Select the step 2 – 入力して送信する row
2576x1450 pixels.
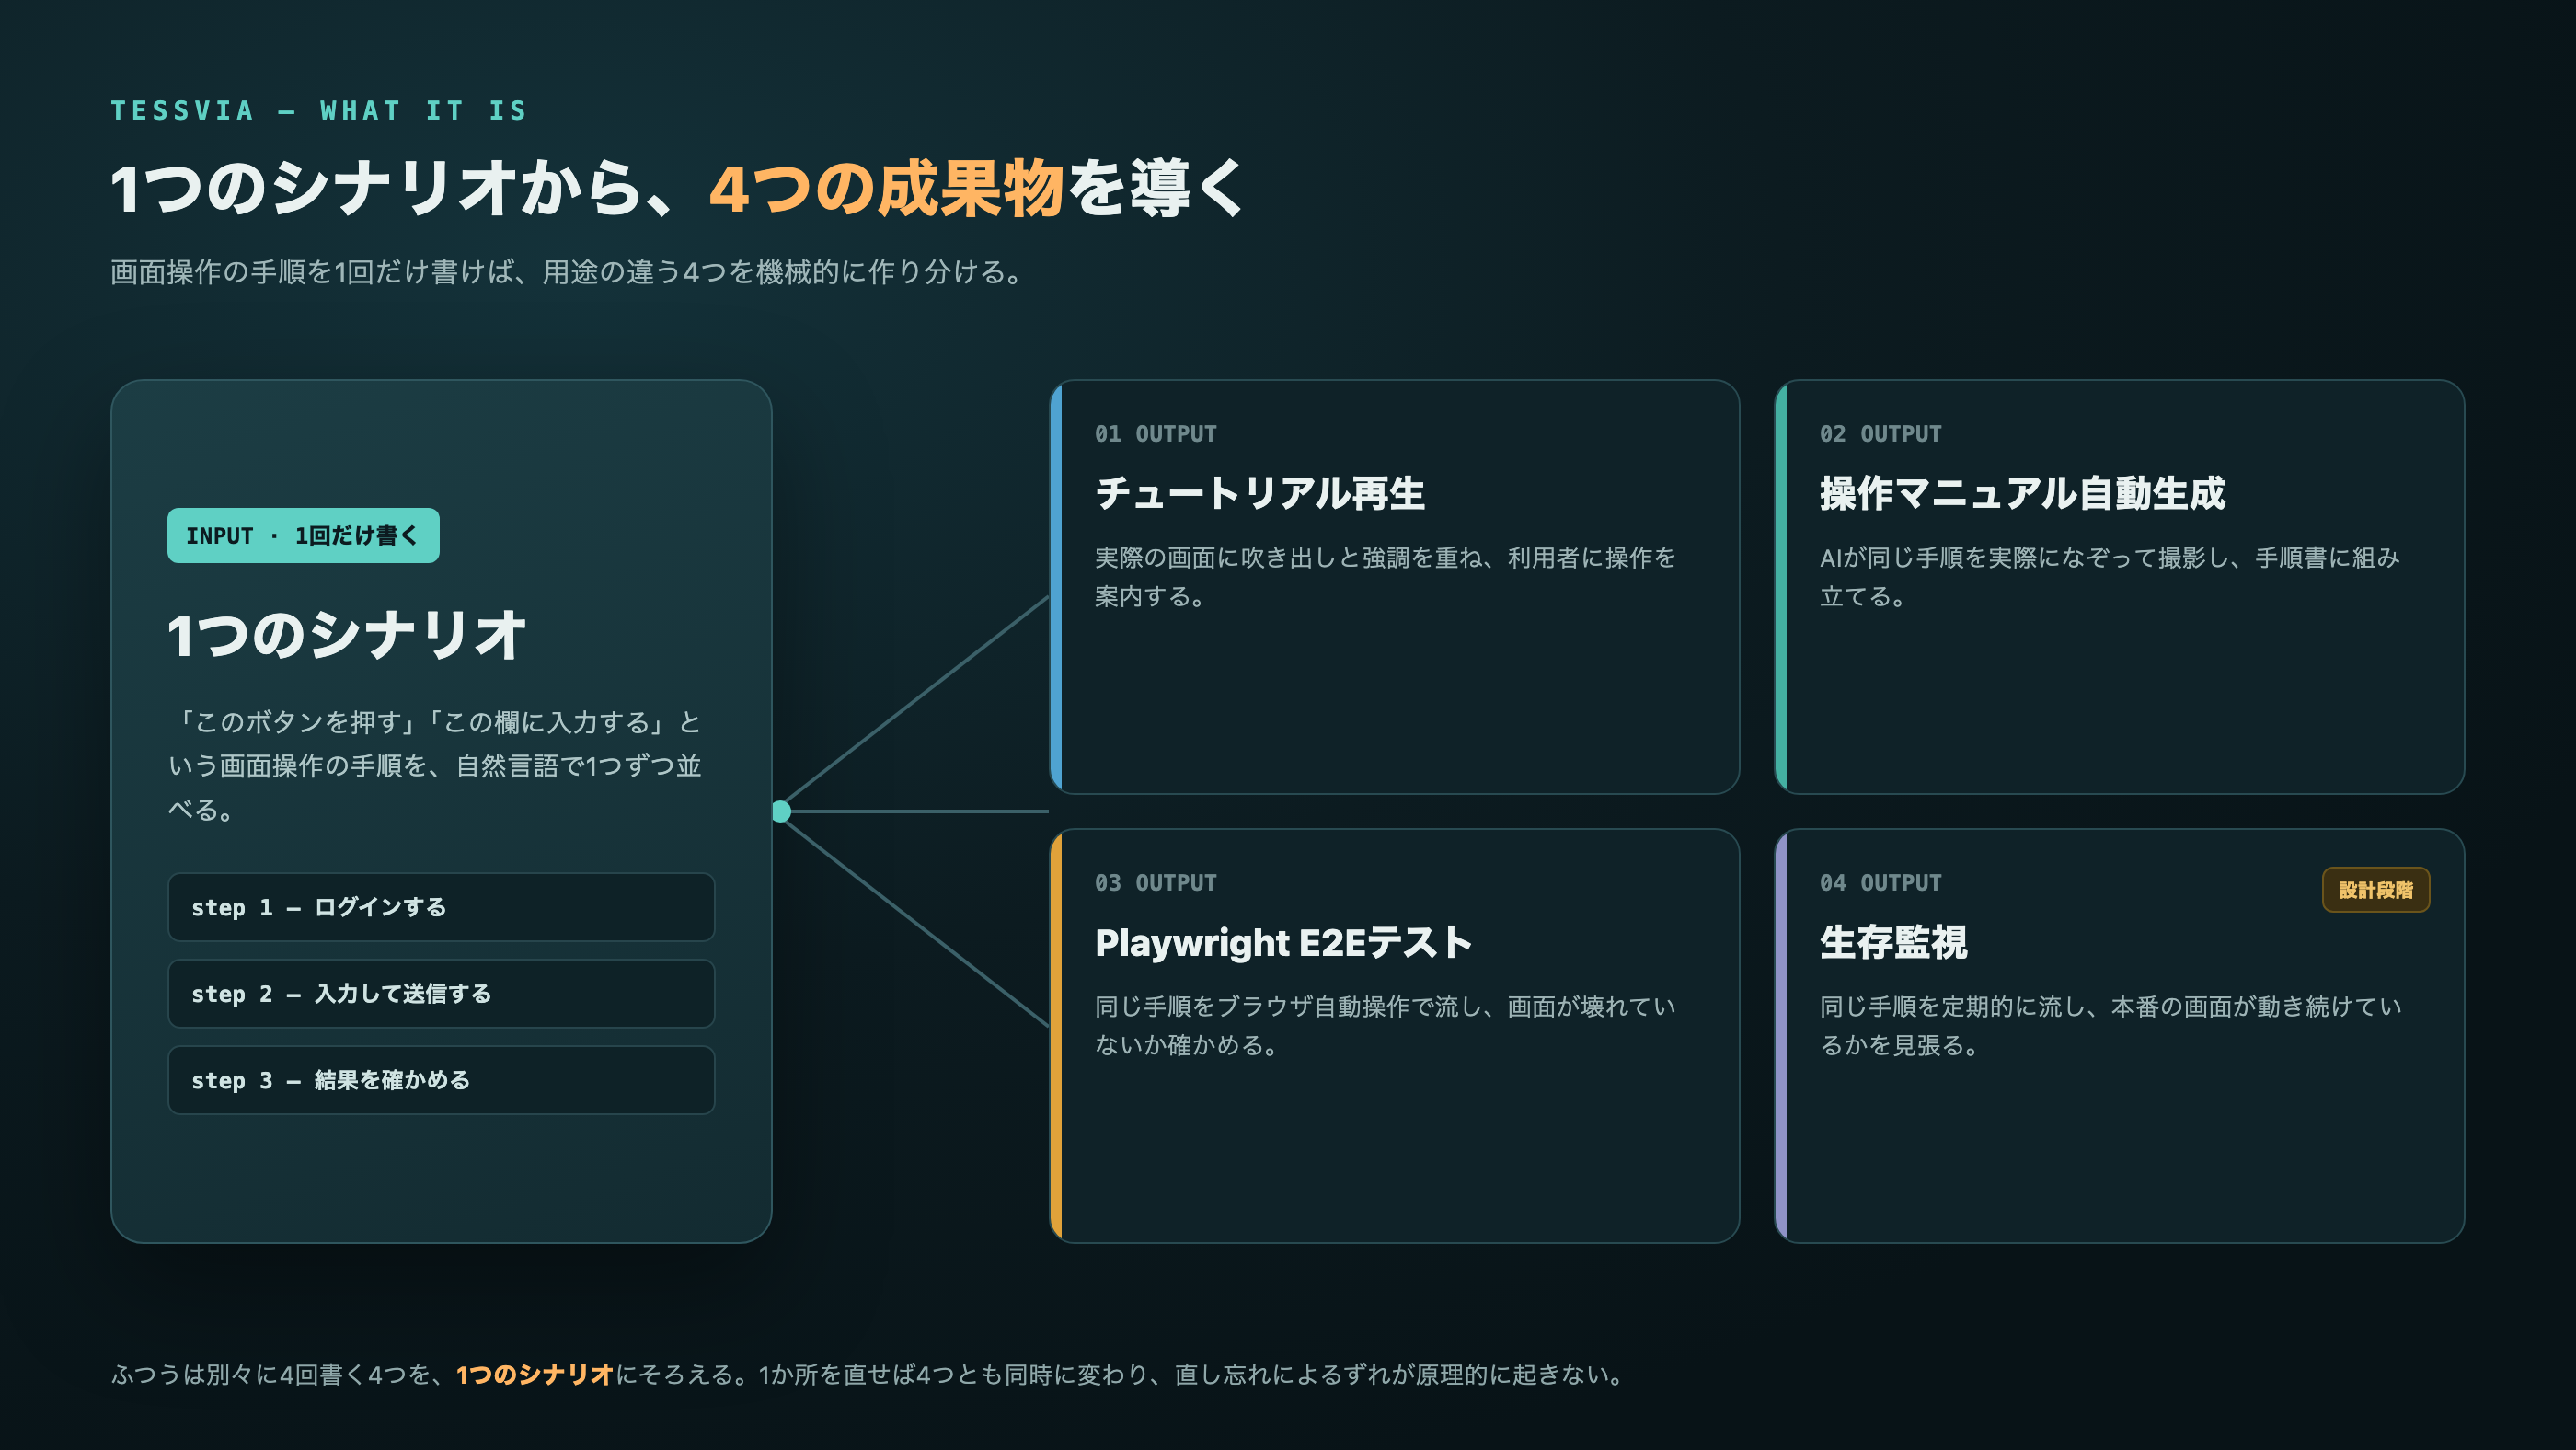441,993
